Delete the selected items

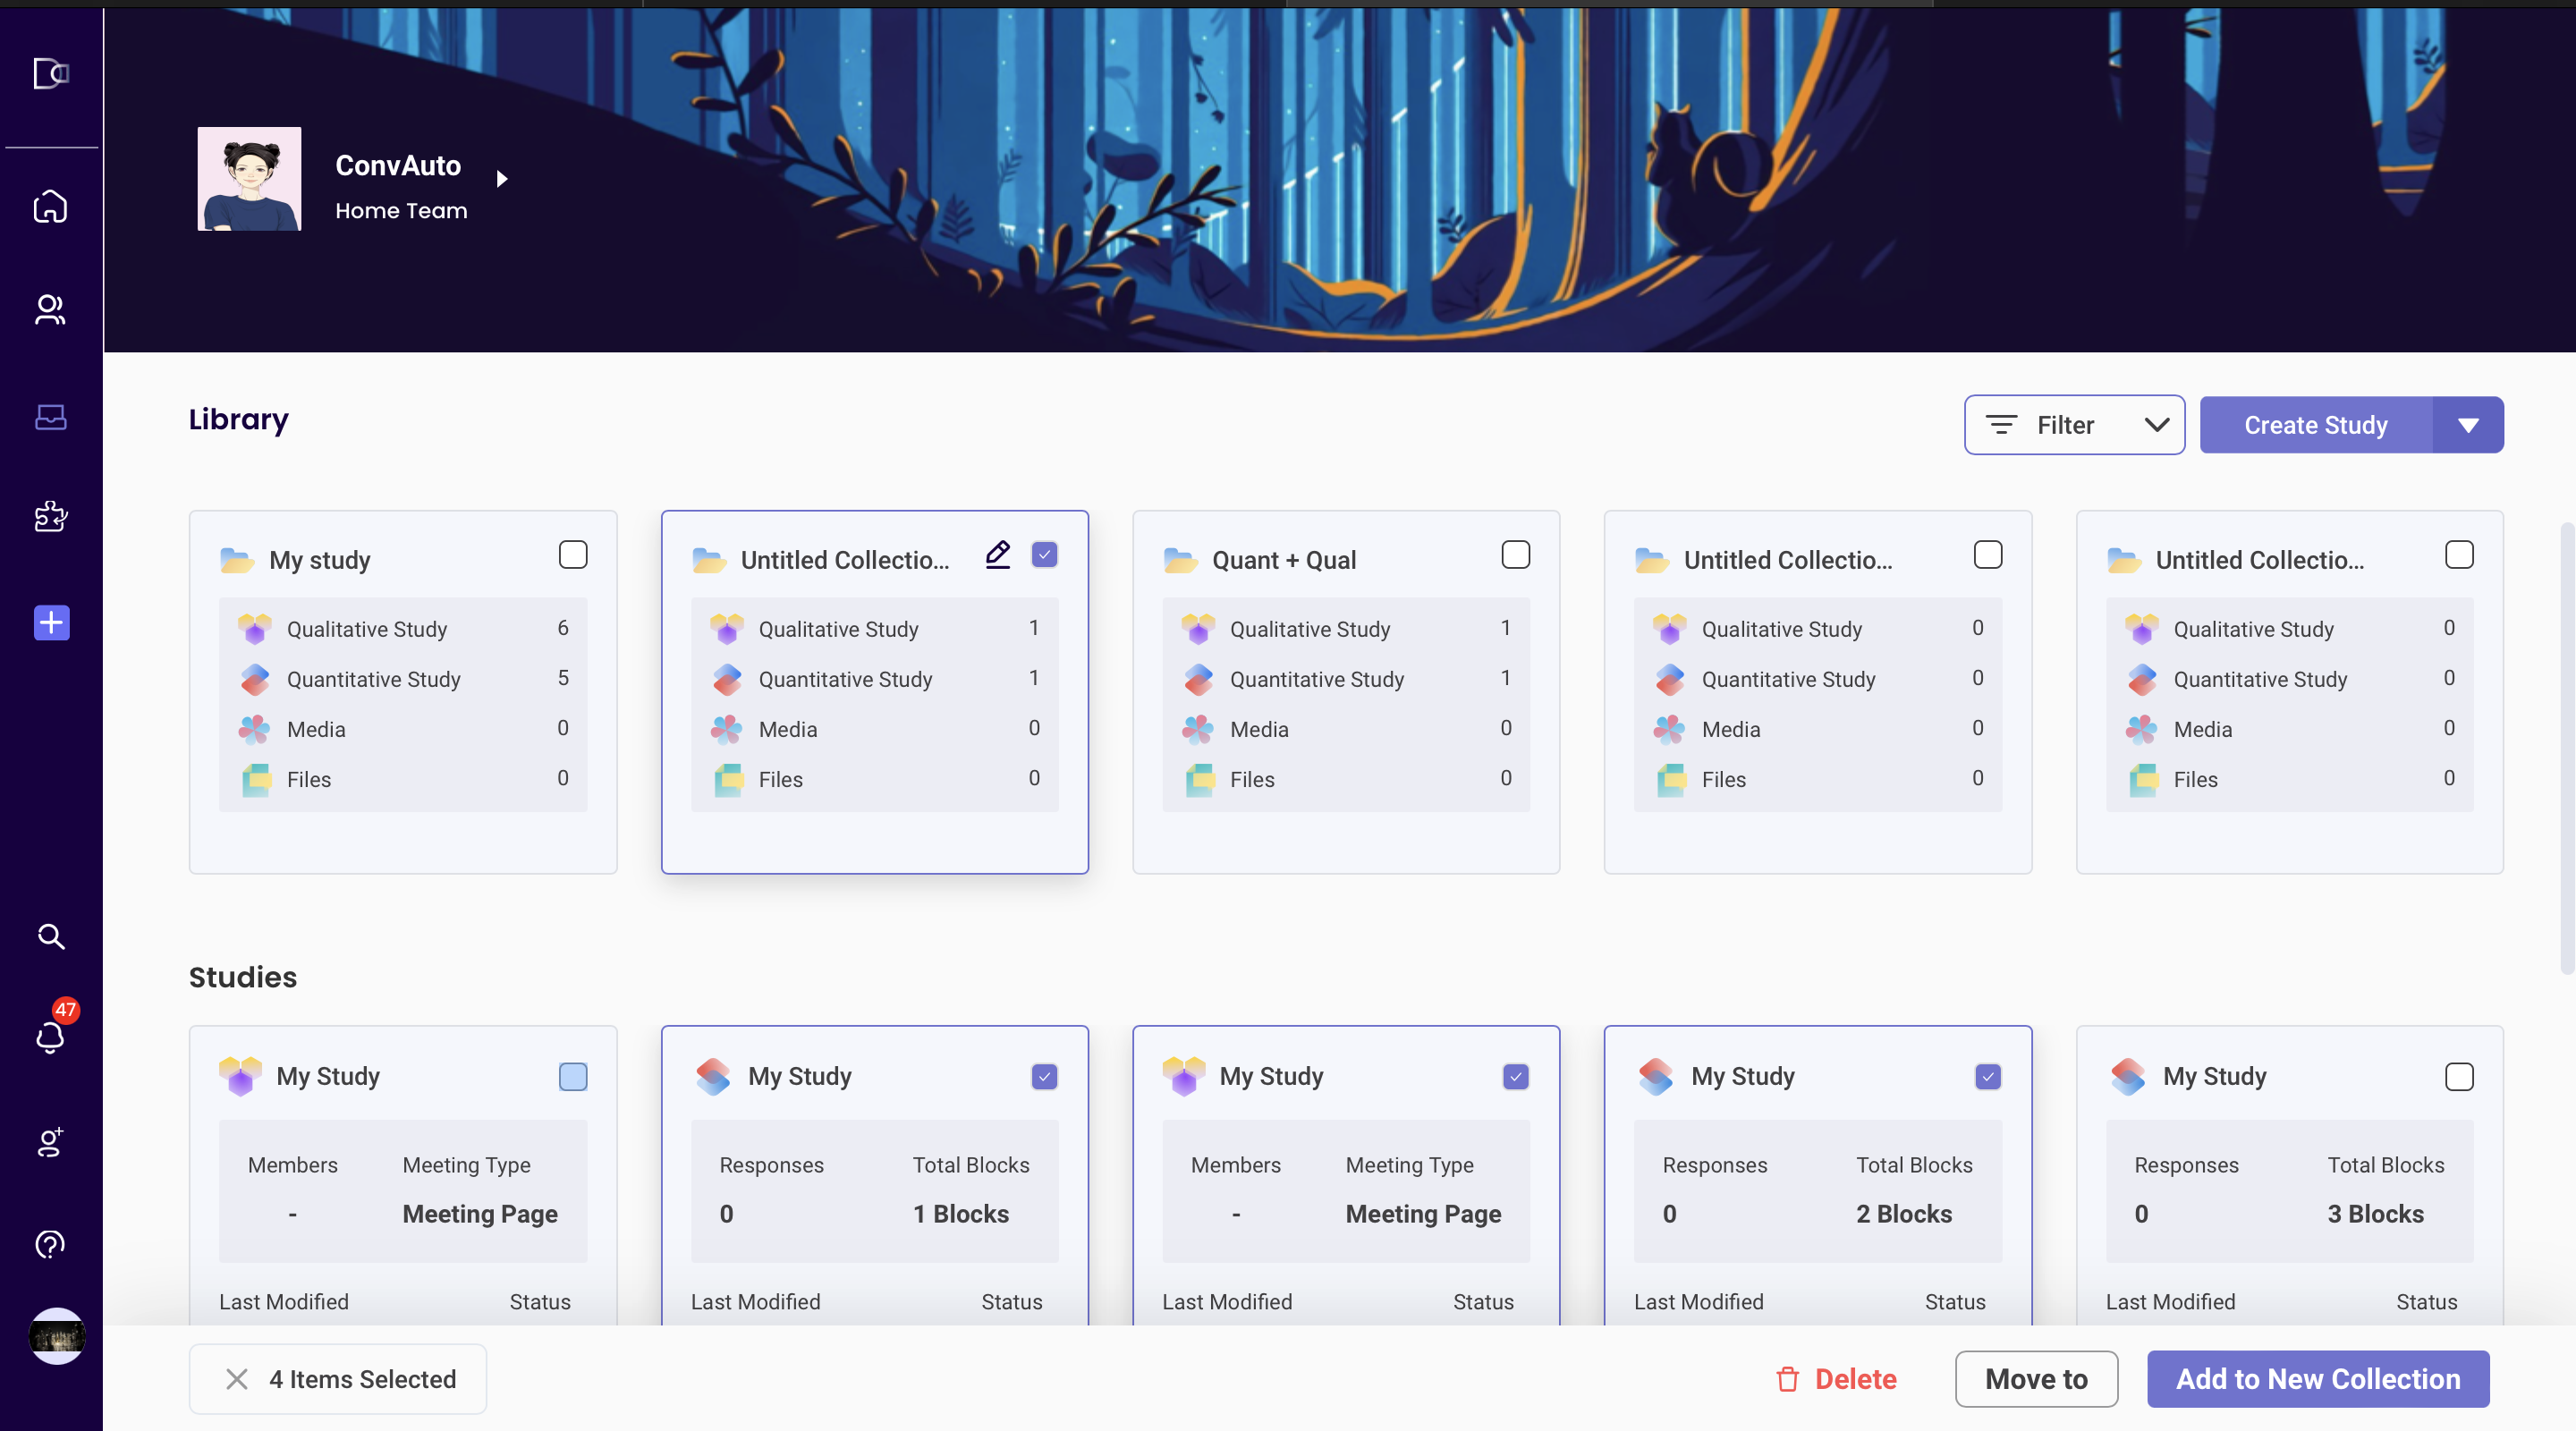point(1835,1379)
